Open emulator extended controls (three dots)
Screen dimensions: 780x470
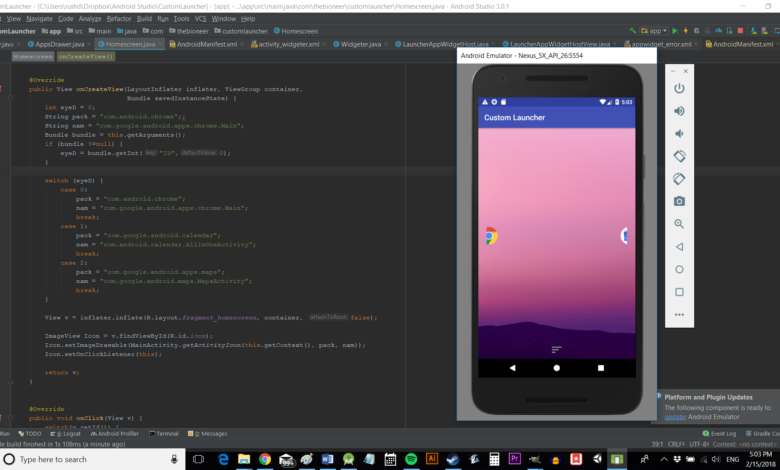[x=679, y=314]
